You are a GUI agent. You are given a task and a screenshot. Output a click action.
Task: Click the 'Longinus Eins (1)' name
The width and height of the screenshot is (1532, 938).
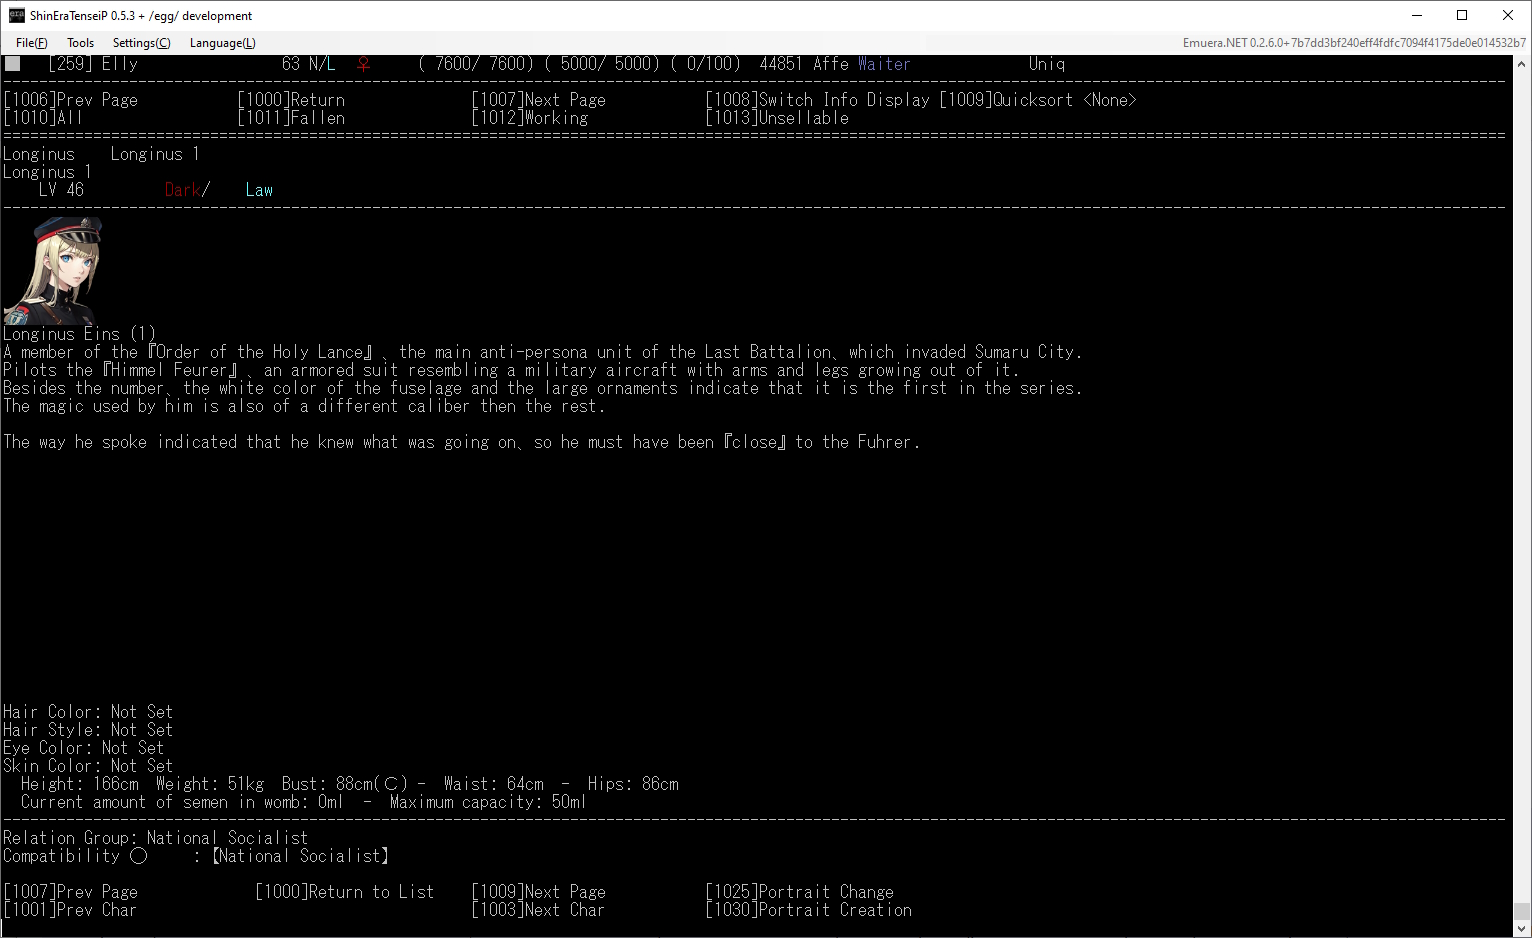click(79, 334)
